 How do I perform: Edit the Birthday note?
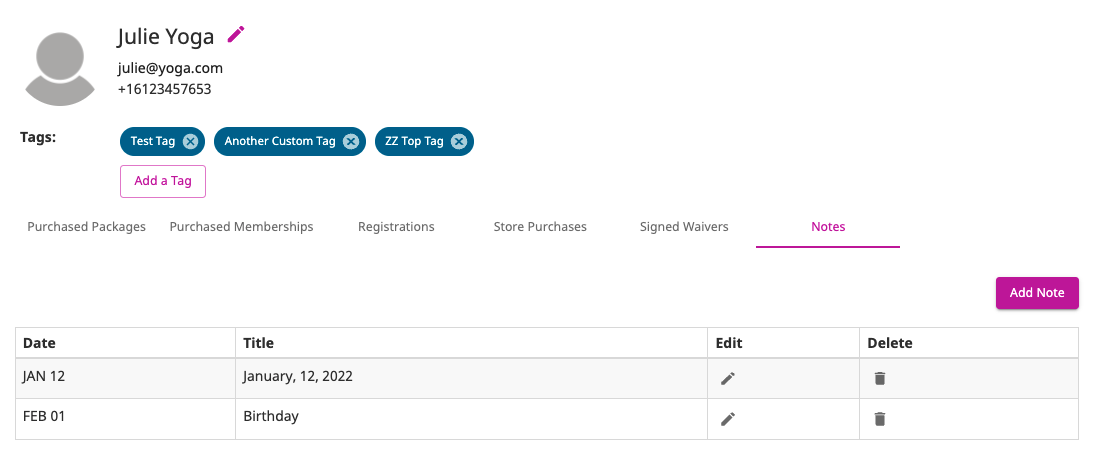click(728, 419)
